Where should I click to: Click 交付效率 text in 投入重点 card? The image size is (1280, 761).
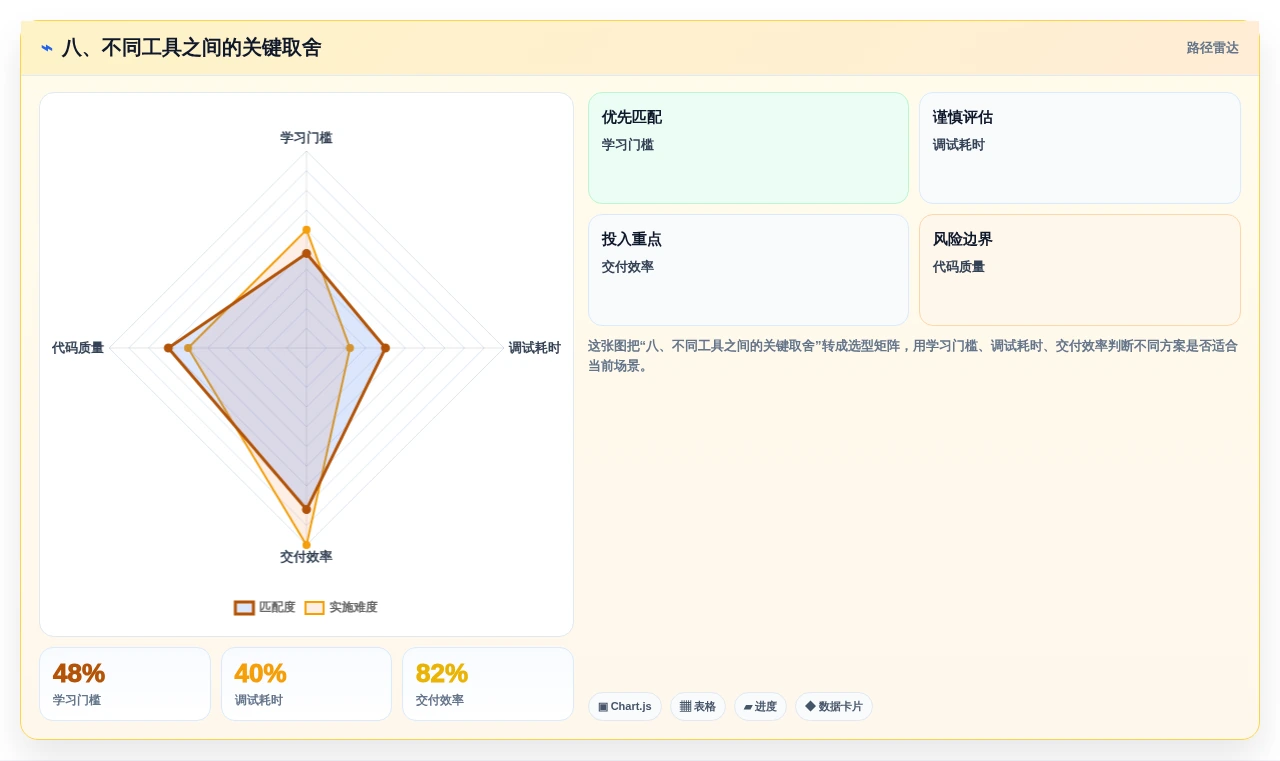coord(628,267)
